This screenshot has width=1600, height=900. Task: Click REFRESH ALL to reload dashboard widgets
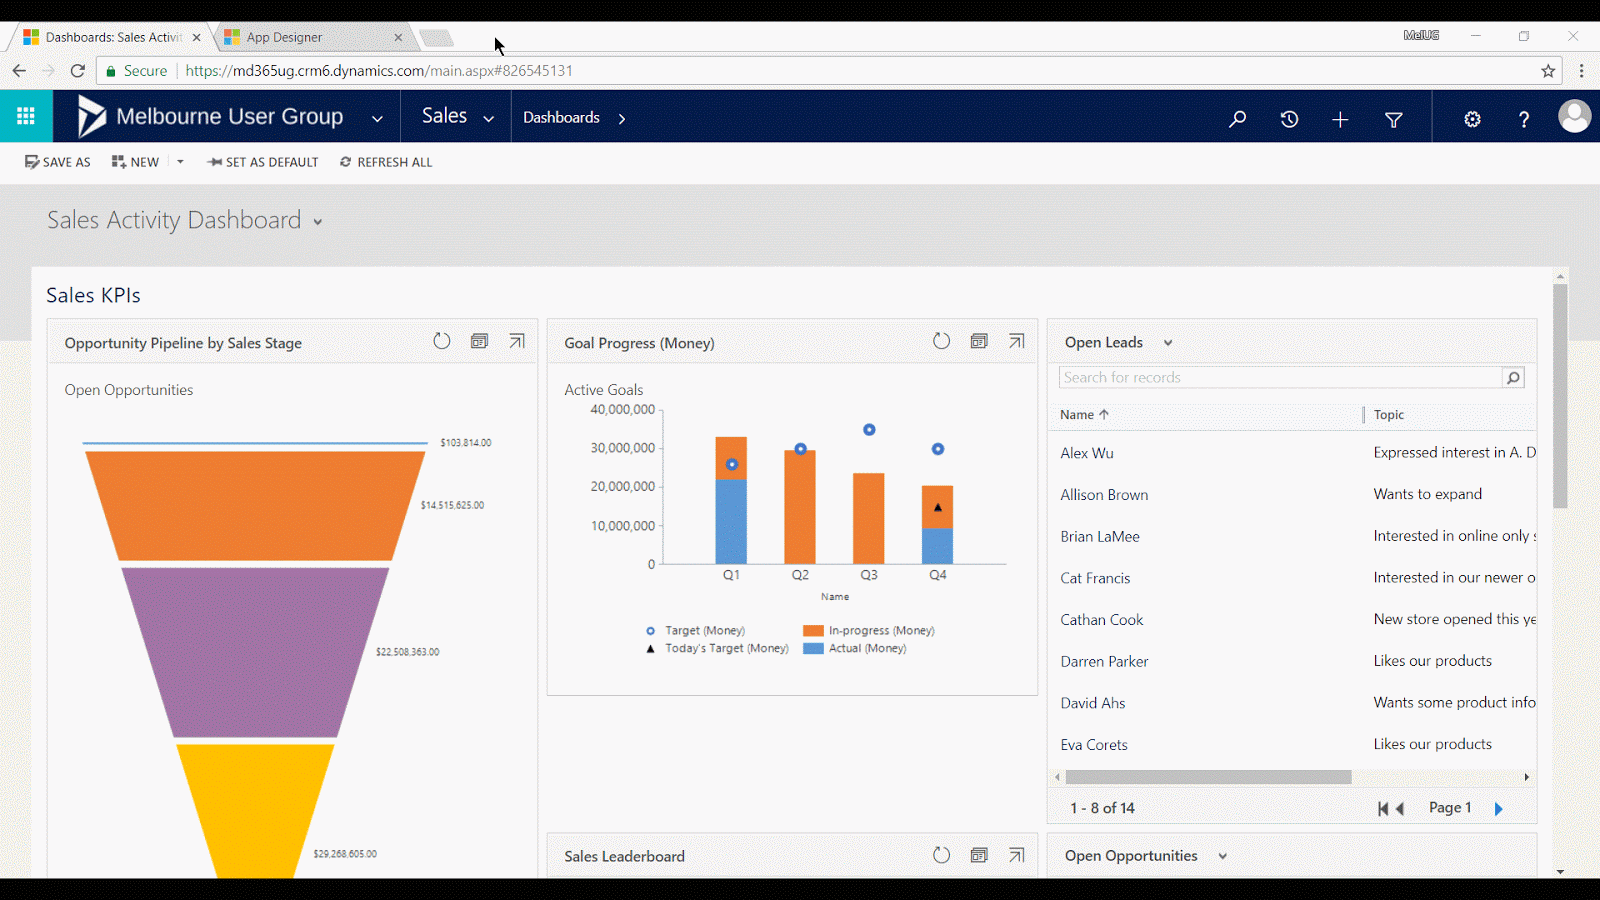(386, 162)
